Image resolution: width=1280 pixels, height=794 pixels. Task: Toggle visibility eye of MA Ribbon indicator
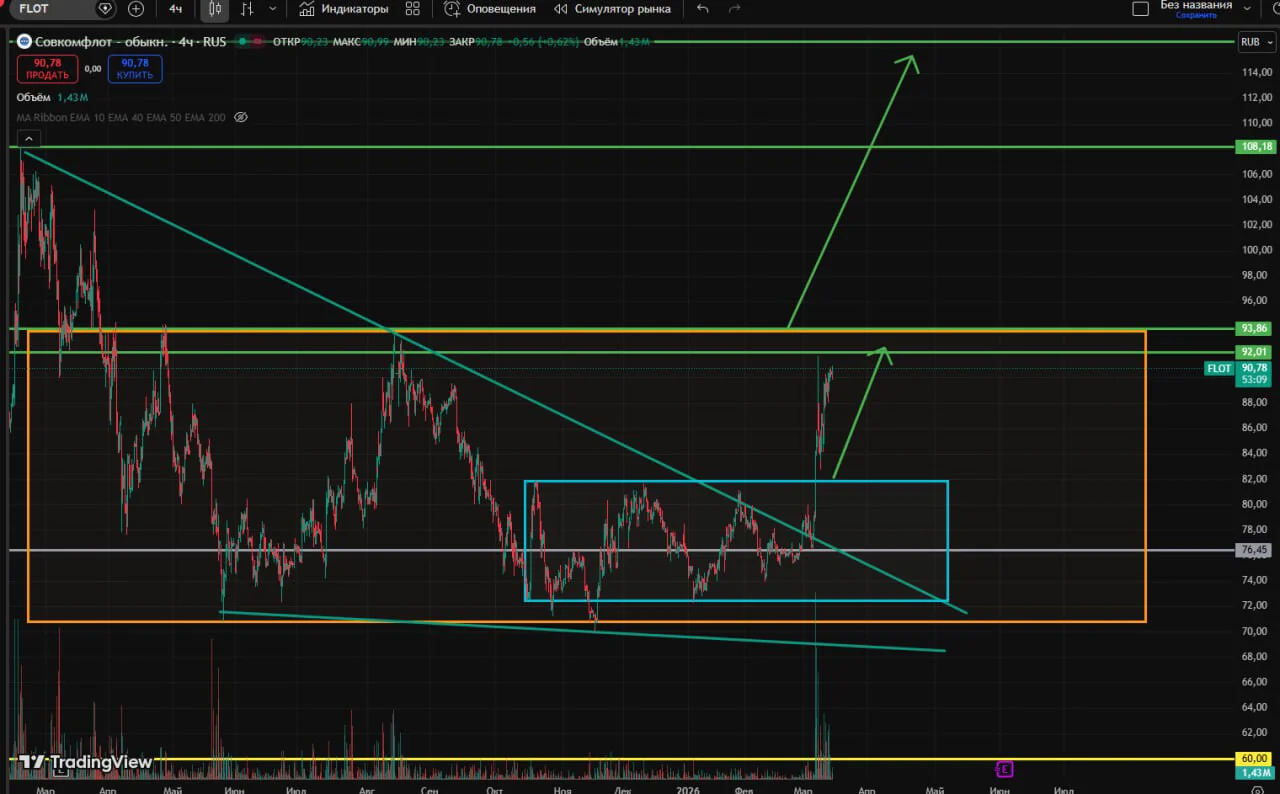pyautogui.click(x=240, y=117)
